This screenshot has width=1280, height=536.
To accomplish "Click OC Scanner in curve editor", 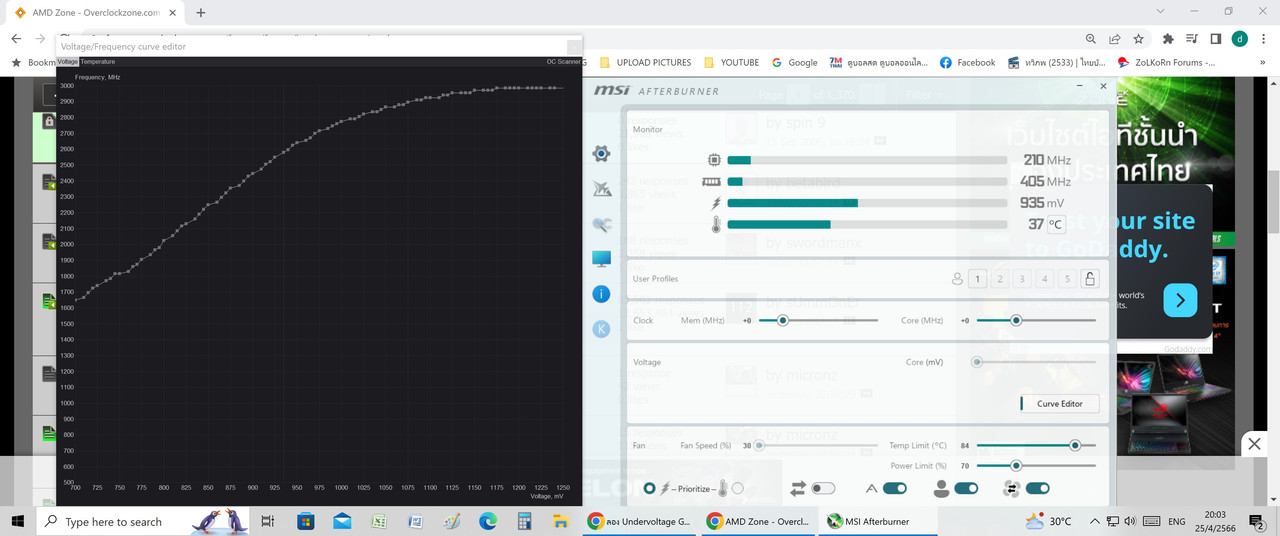I will pos(563,62).
